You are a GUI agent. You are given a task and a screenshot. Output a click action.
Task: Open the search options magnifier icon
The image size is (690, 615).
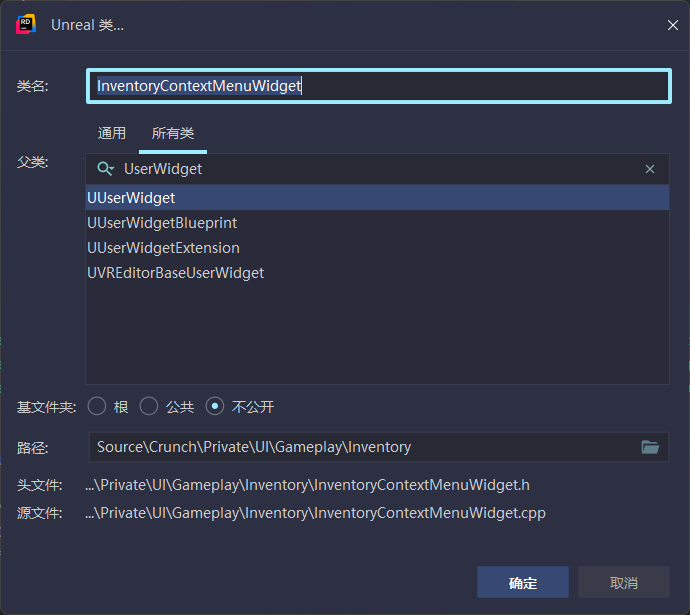(106, 168)
